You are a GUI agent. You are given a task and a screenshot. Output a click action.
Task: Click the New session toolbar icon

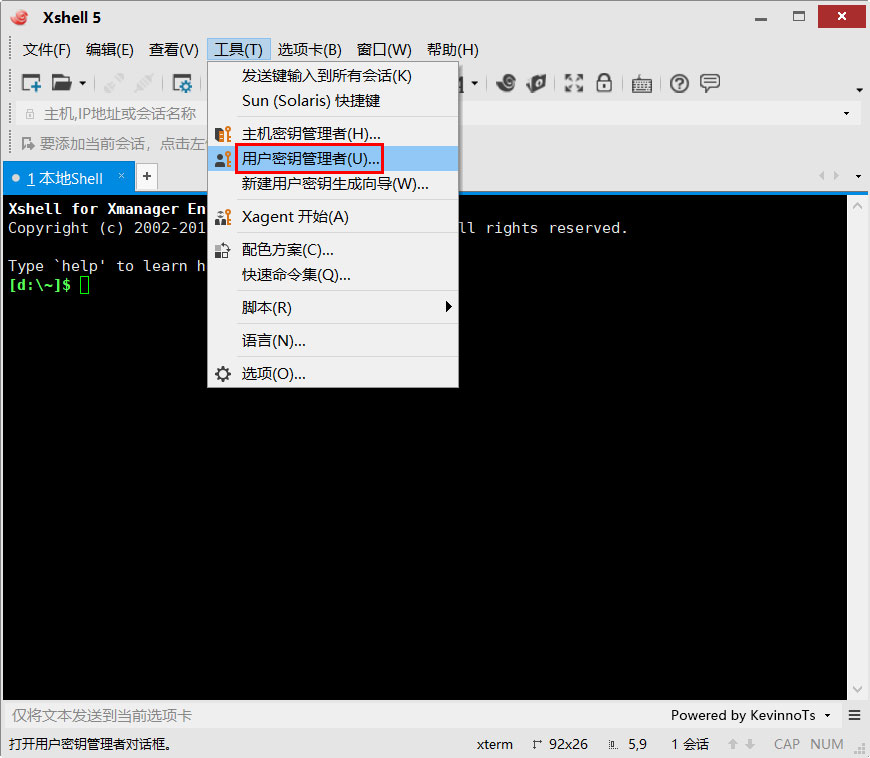pyautogui.click(x=31, y=83)
